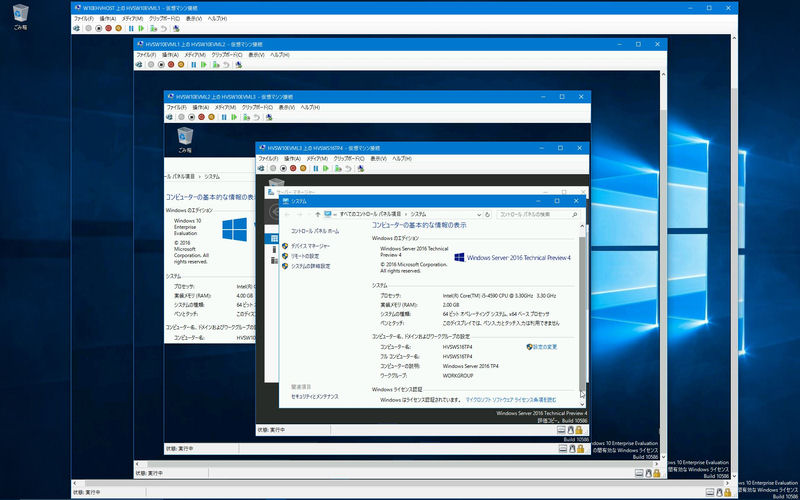Click Revert icon in innermost HVSWS16TP4 window toolbar
The image size is (800, 500).
coord(348,168)
